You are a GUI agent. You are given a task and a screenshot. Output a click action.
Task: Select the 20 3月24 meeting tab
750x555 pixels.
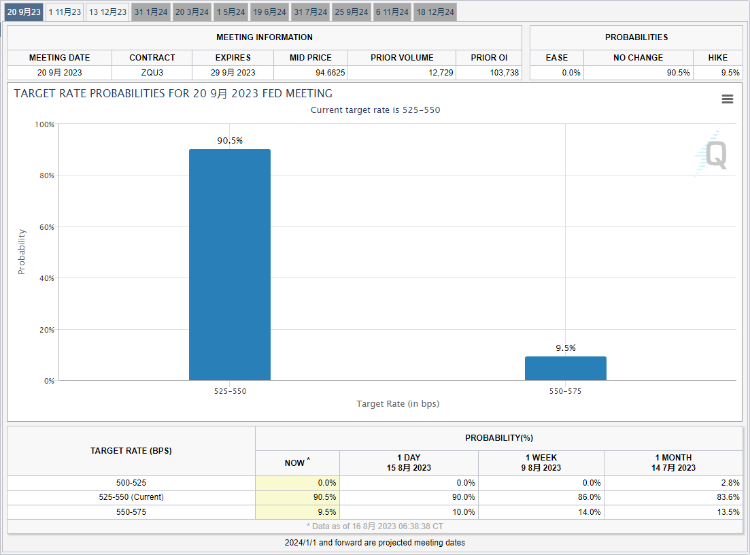click(x=192, y=12)
